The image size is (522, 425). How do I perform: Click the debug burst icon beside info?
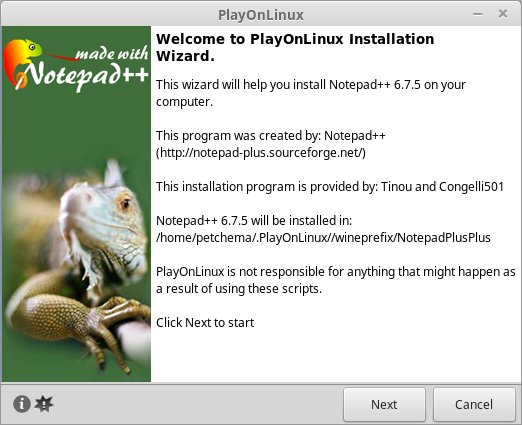tap(44, 404)
